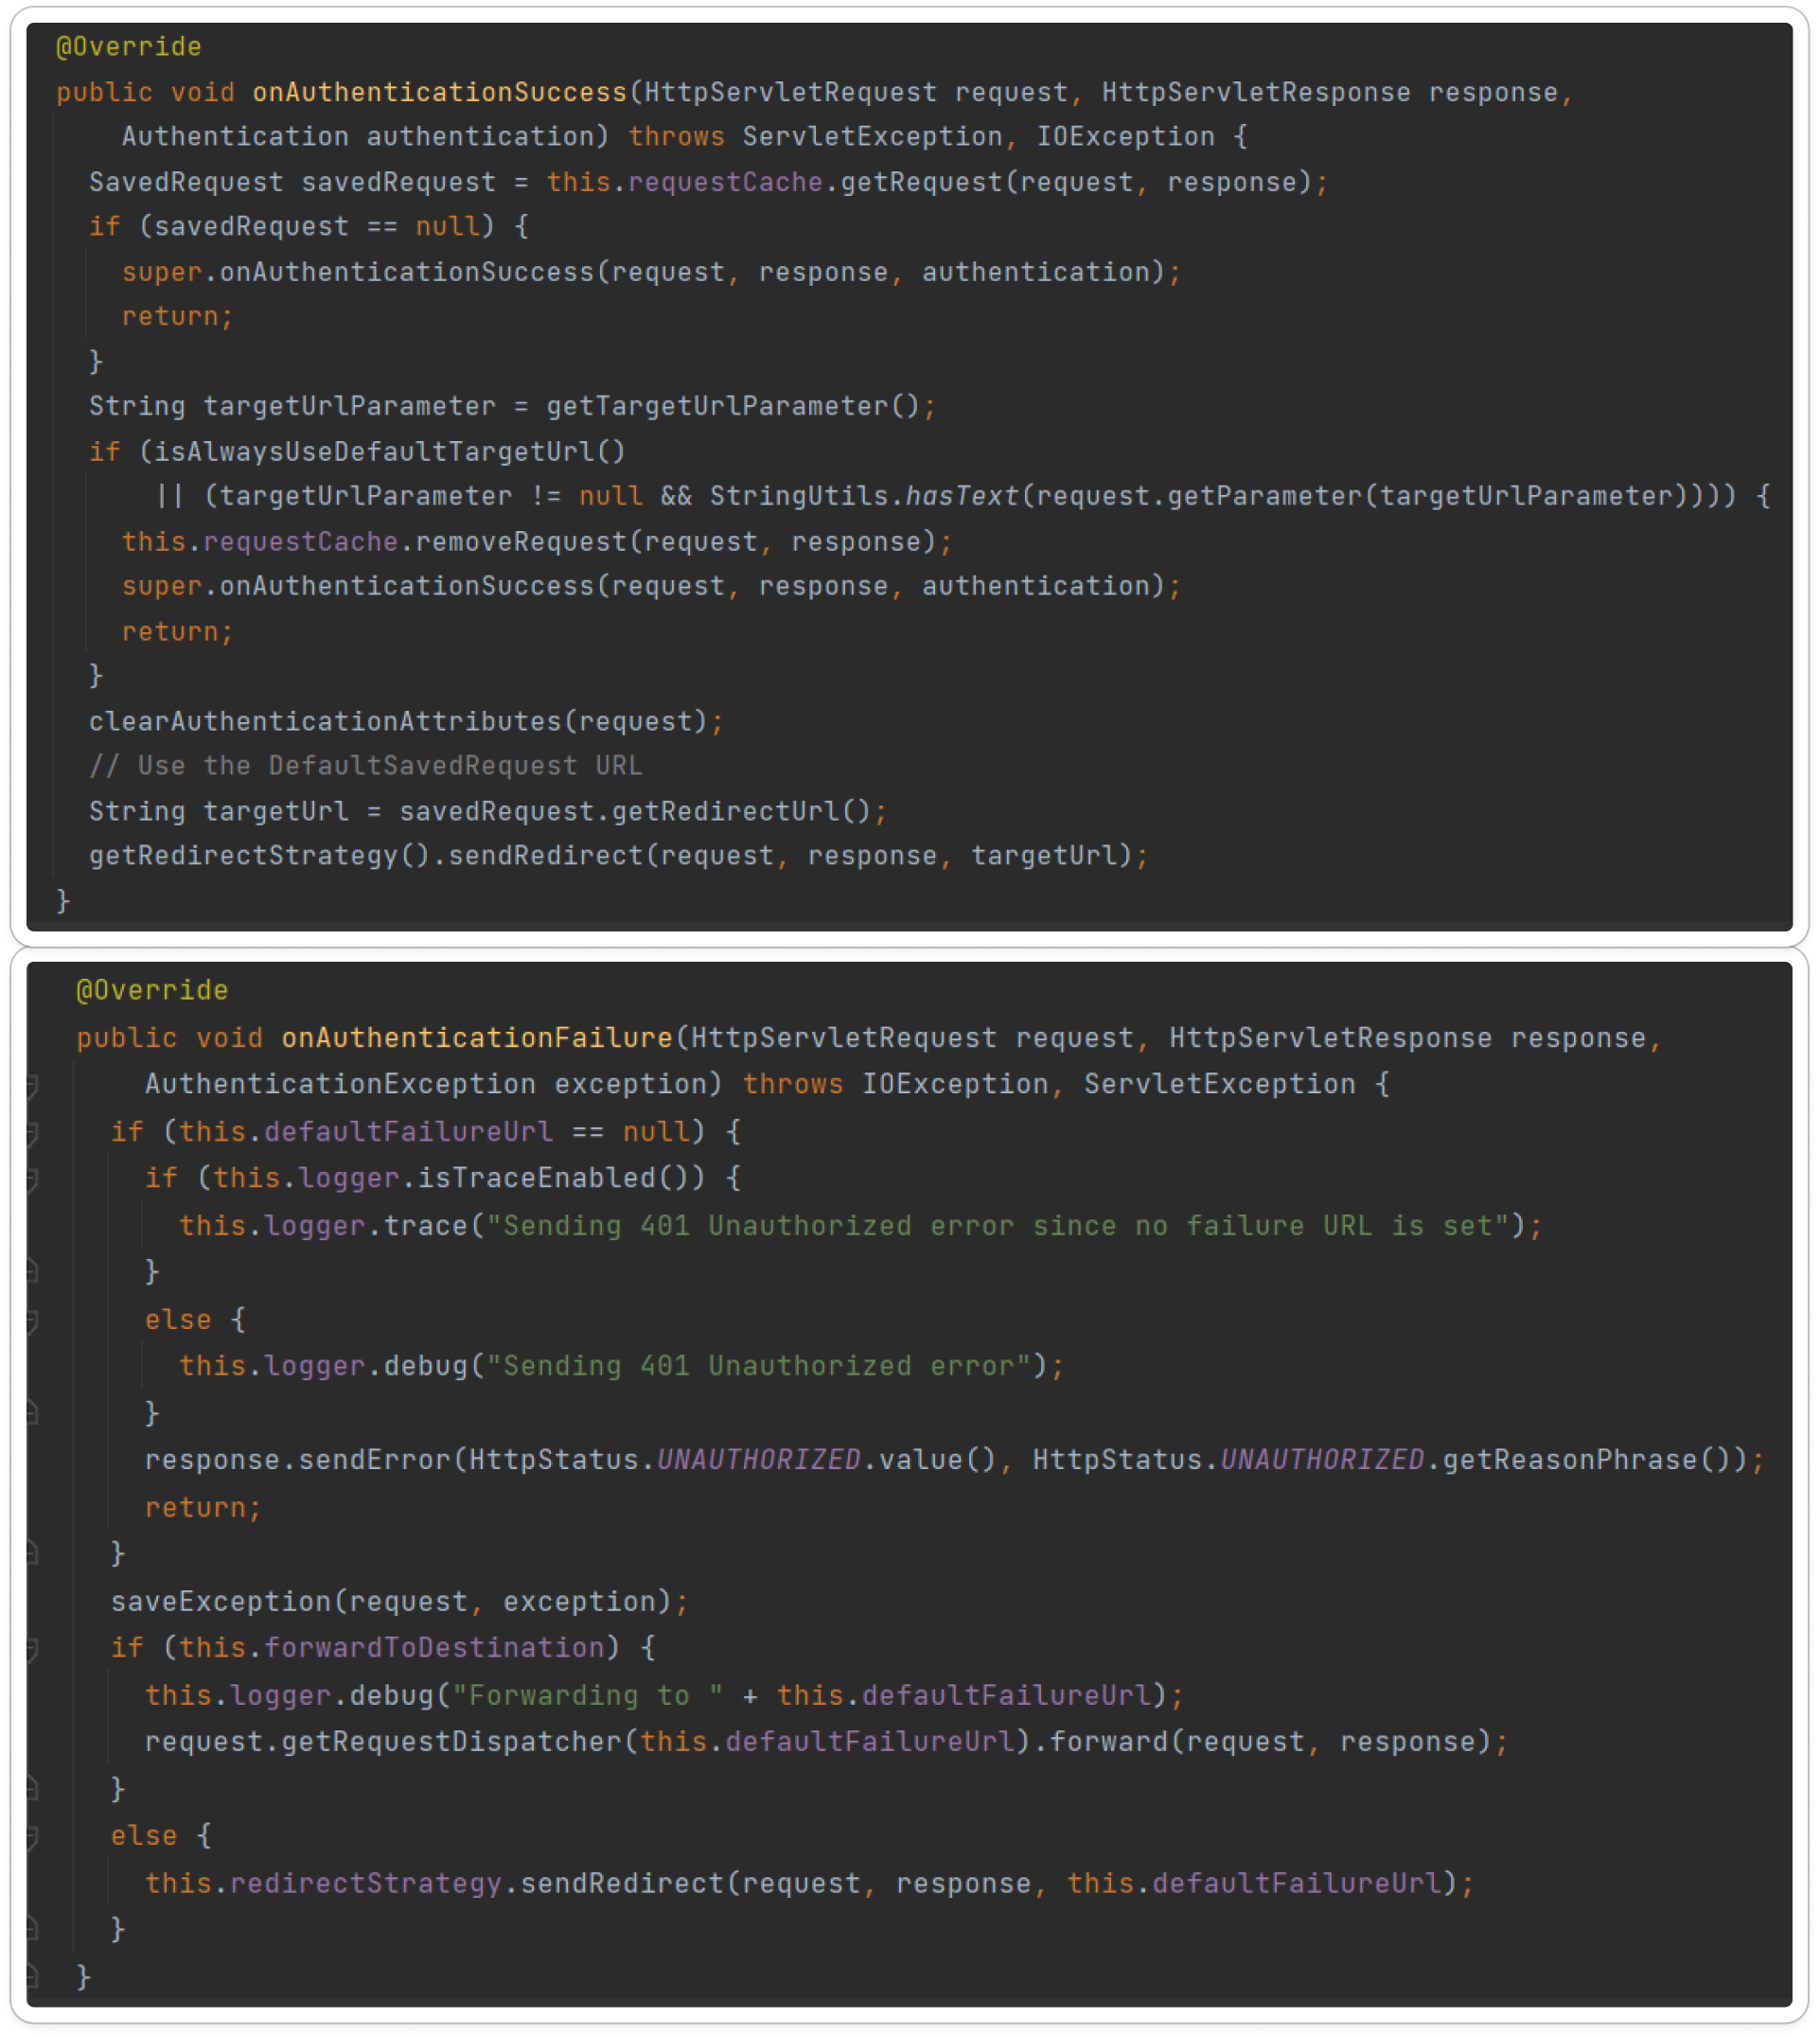Click first italic 'UNAUTHORIZED' before .value()
The height and width of the screenshot is (2038, 1820).
[759, 1461]
